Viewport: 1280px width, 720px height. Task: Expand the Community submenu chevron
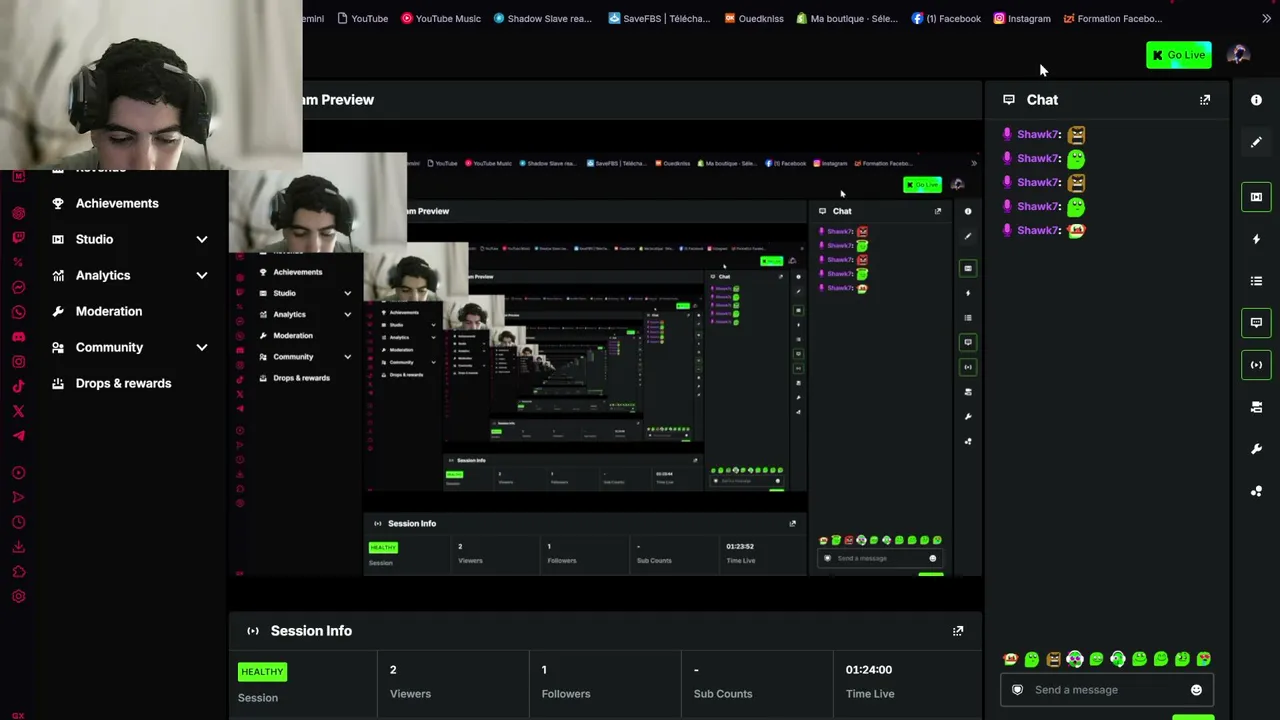coord(202,347)
